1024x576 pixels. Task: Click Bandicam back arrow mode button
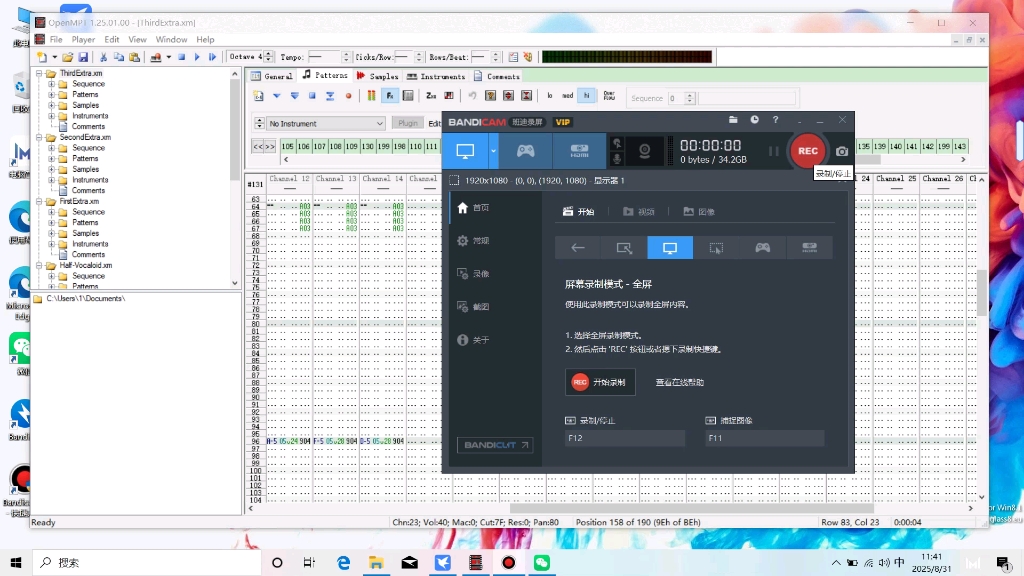click(577, 248)
